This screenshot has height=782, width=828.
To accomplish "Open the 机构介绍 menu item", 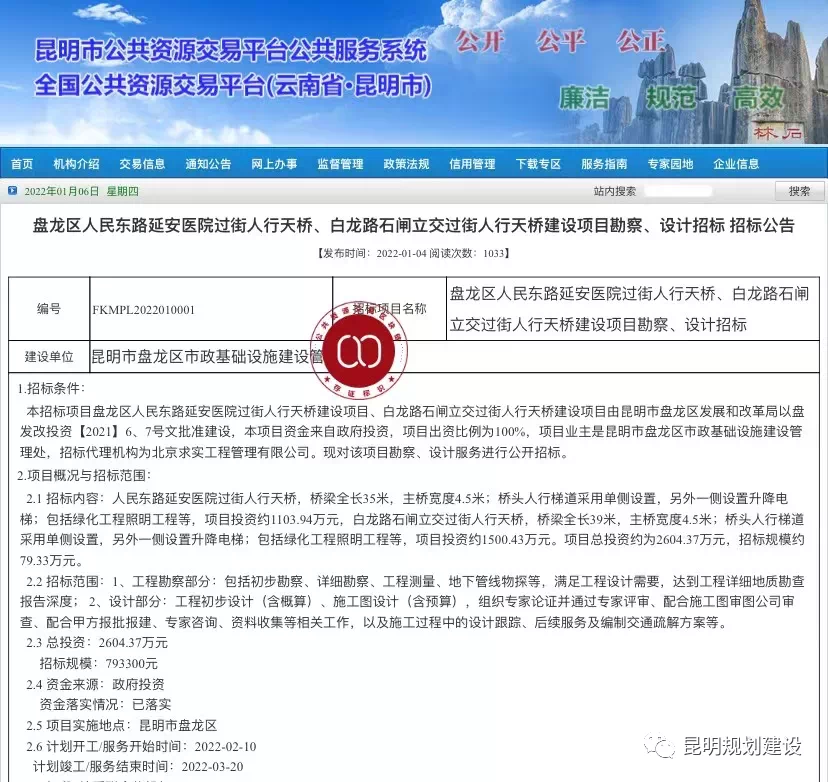I will click(x=76, y=164).
